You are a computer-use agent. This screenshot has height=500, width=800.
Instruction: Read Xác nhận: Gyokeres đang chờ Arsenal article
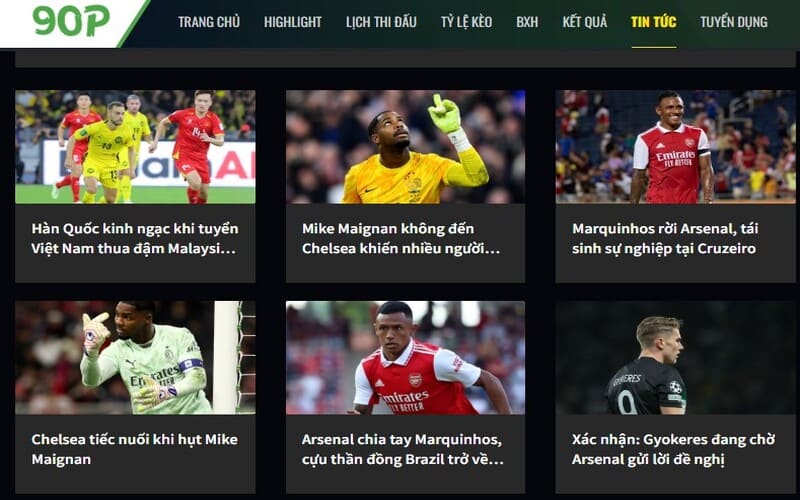[x=673, y=449]
